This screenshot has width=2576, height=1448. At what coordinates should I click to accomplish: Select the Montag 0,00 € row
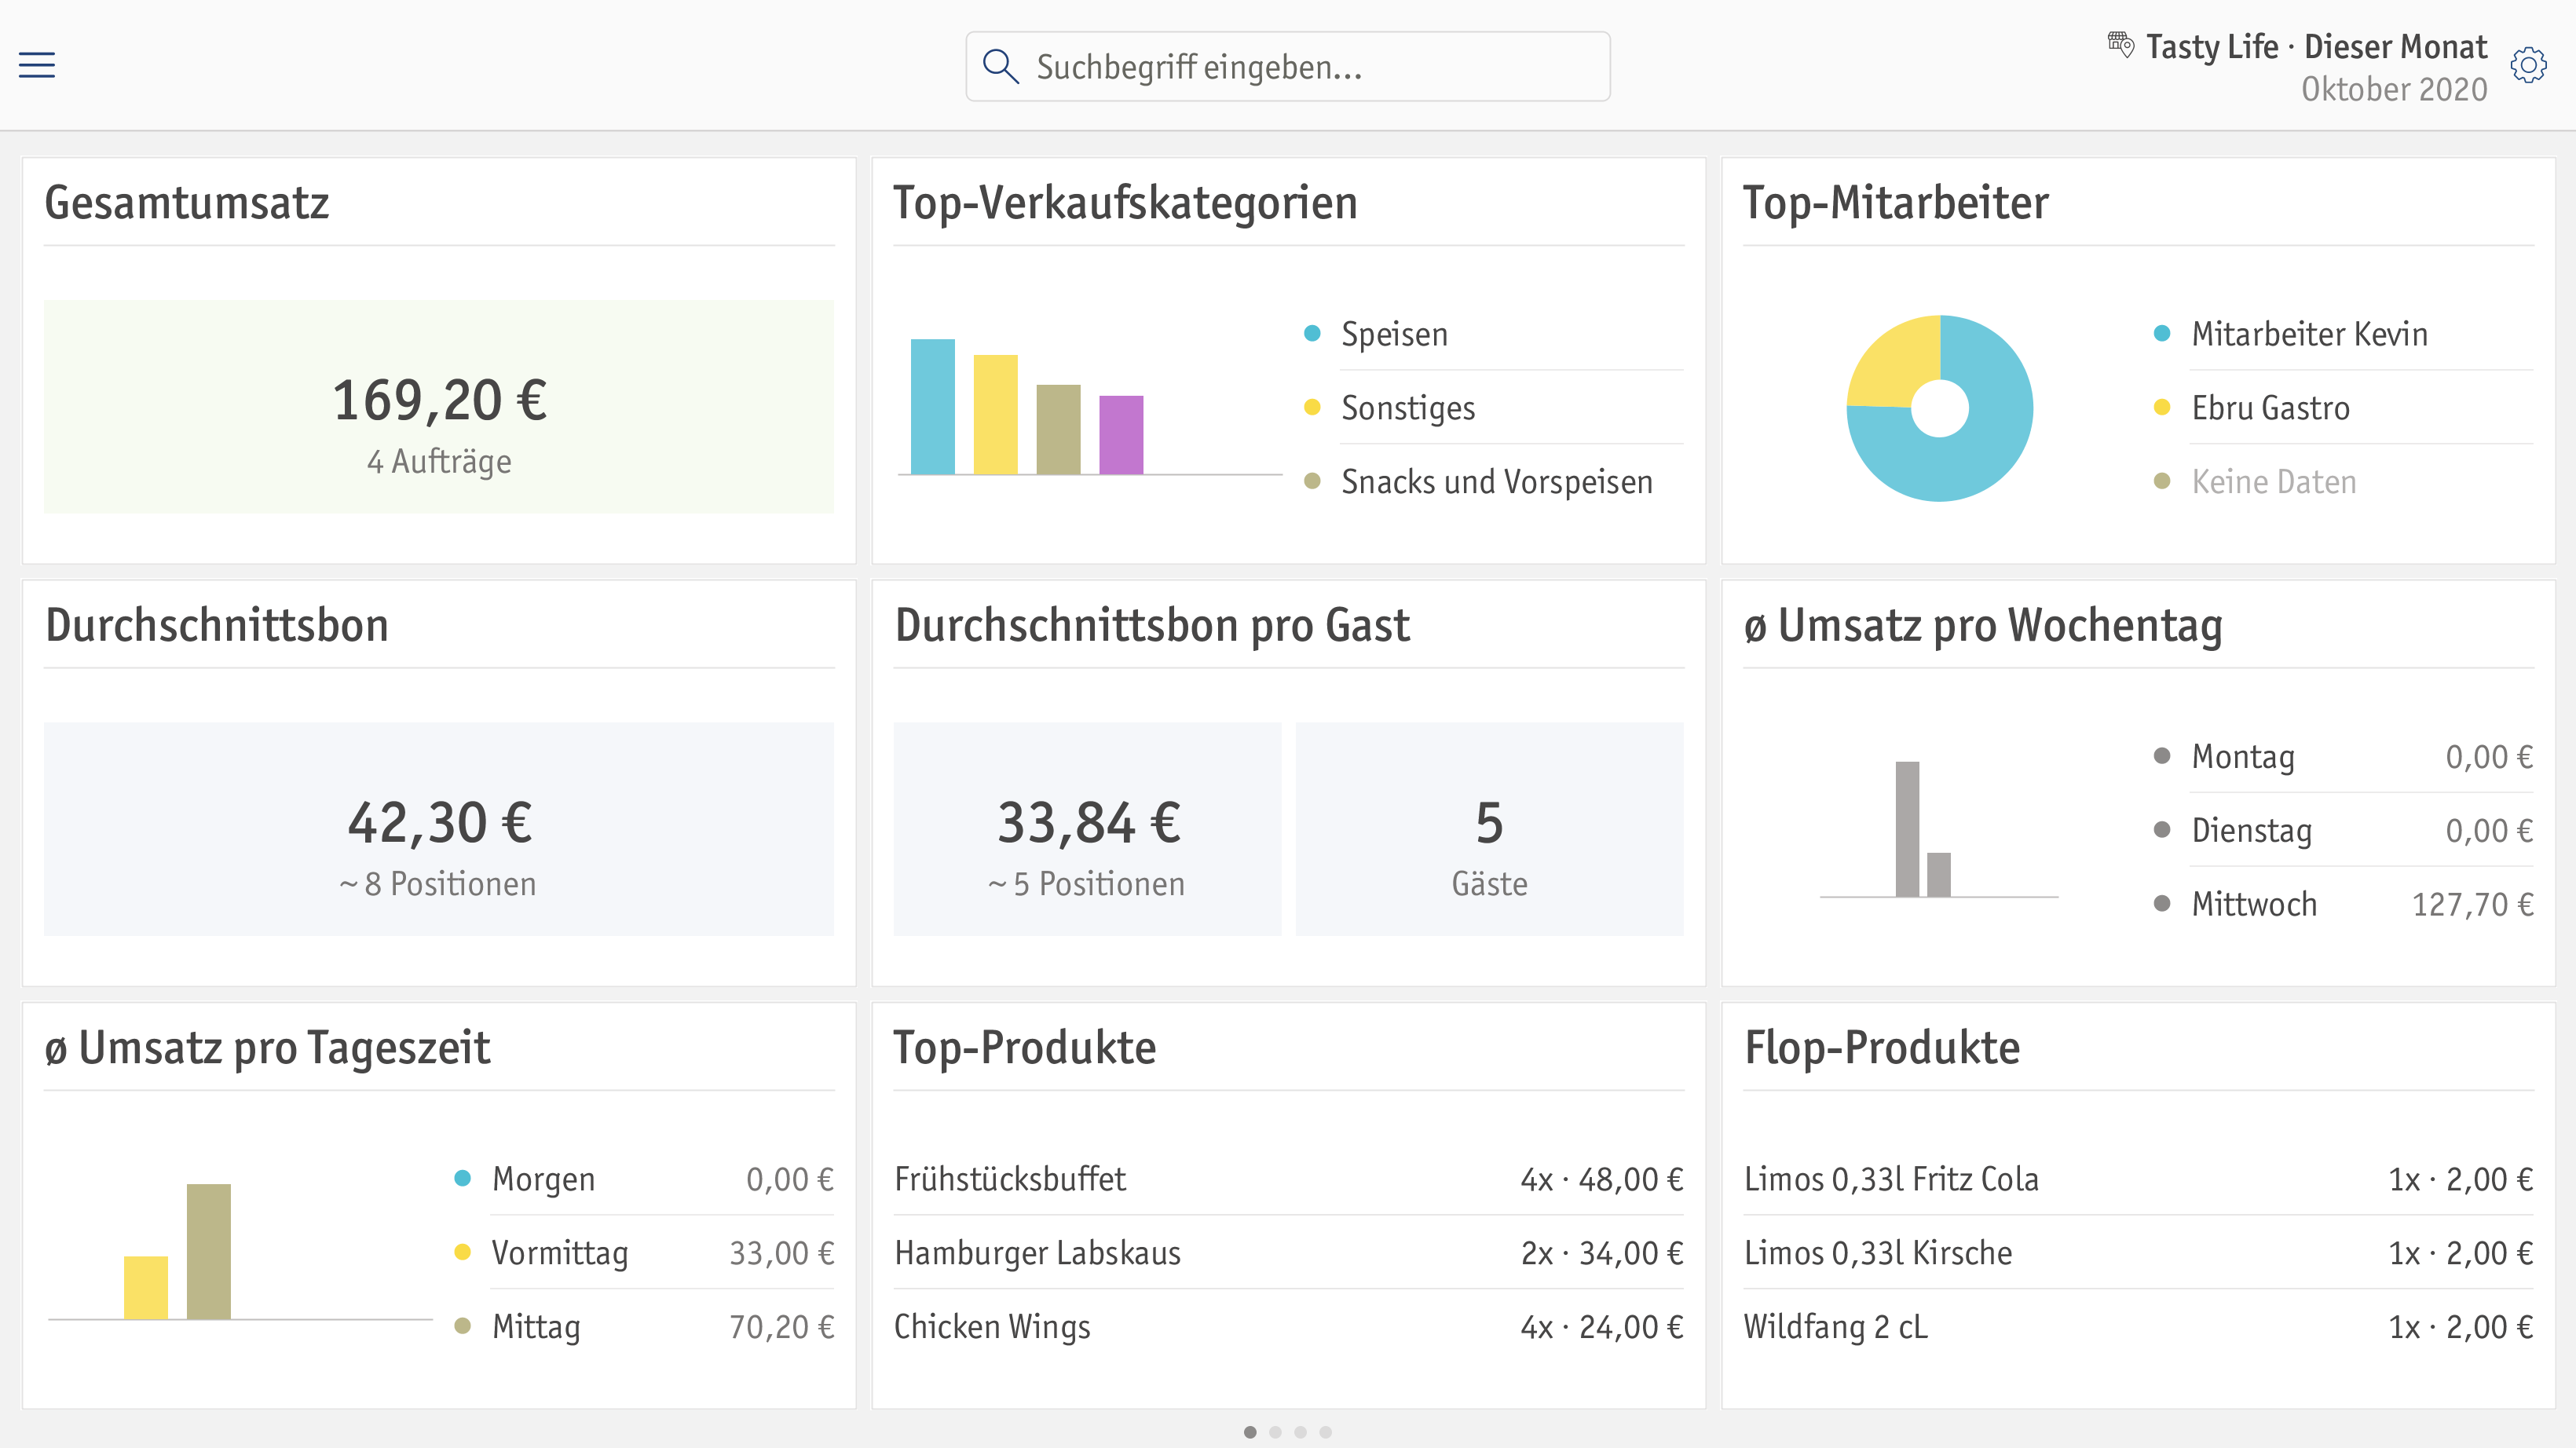[x=2343, y=757]
